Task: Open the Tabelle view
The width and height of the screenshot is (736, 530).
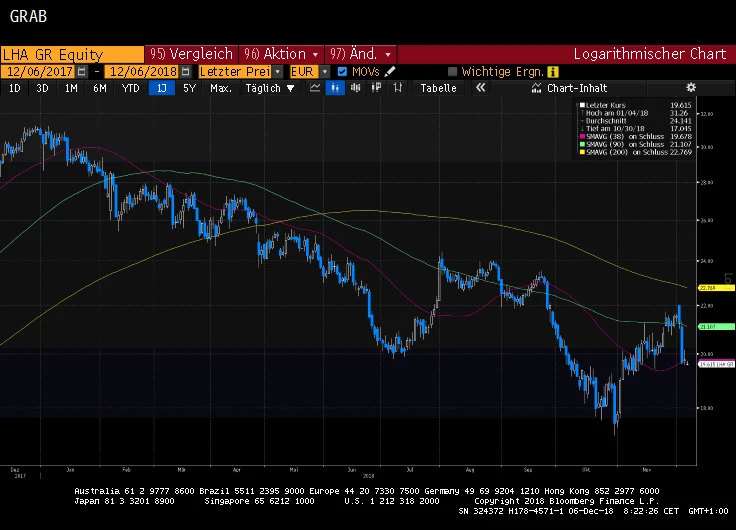Action: [x=438, y=88]
